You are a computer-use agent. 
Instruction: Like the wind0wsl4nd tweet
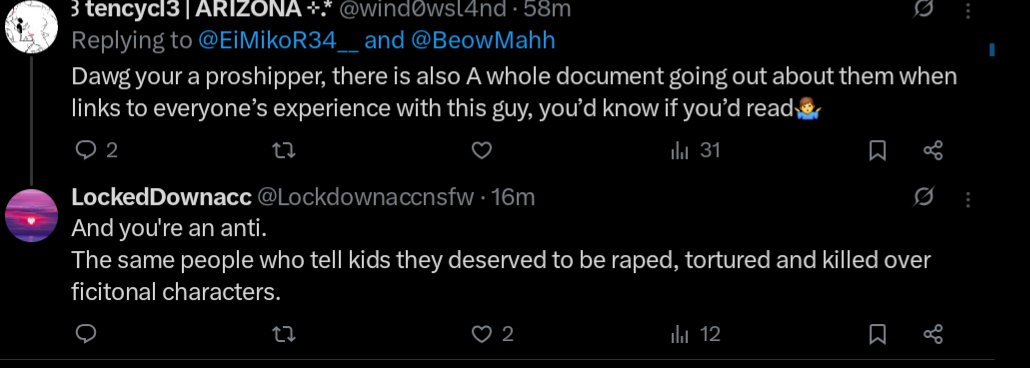pyautogui.click(x=482, y=151)
